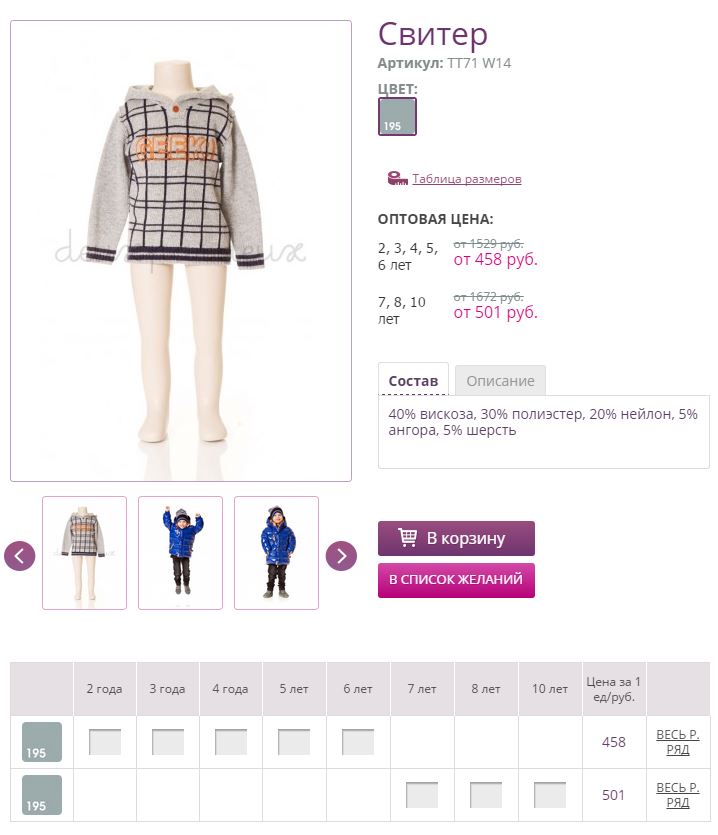
Task: Select the sweater thumbnail image
Action: click(x=85, y=553)
